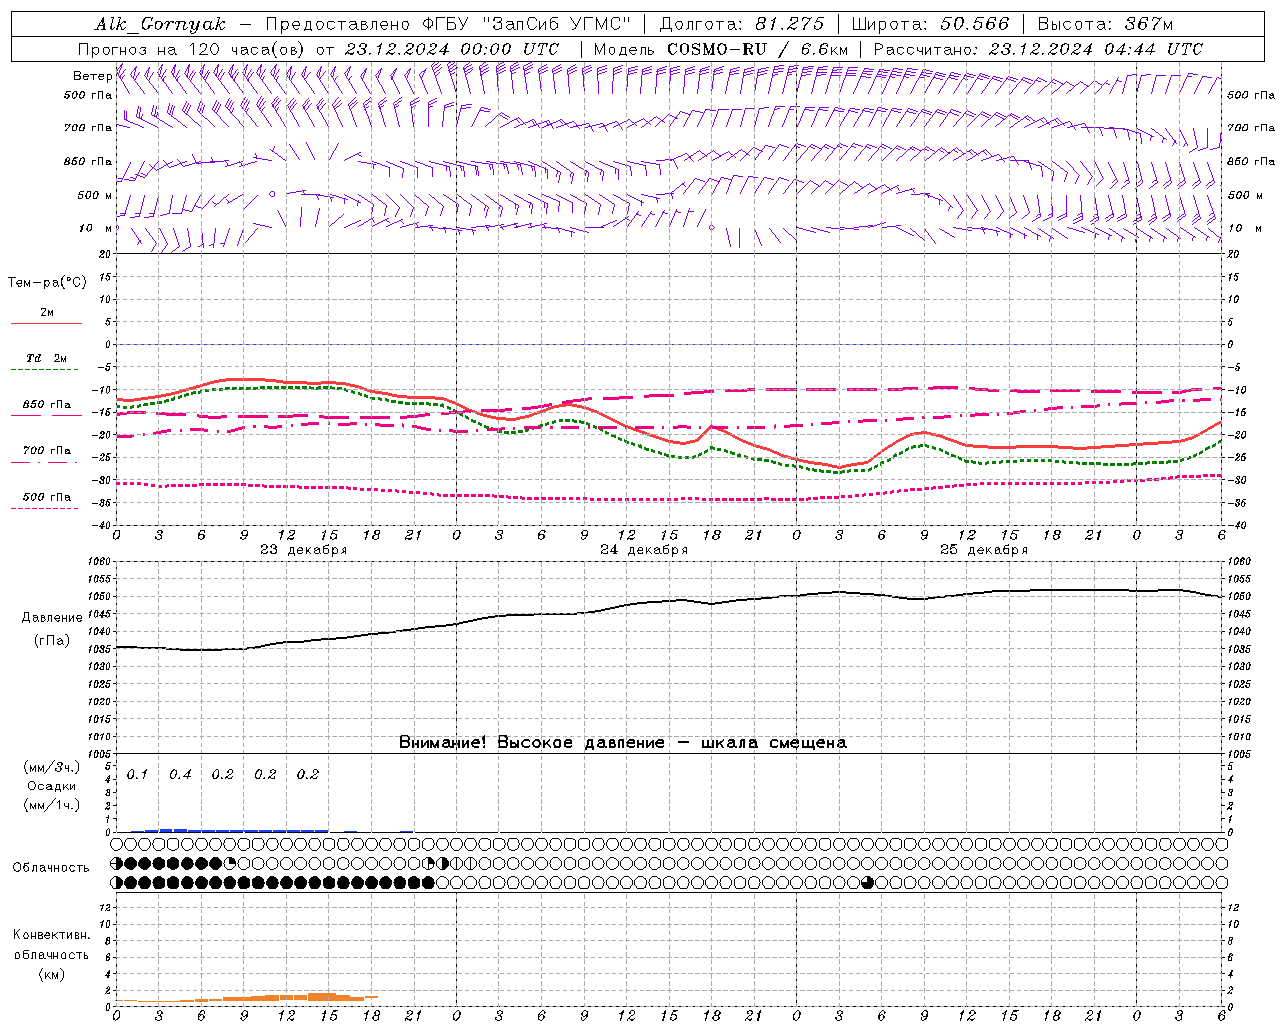Click the blue precipitation bar
Screen dimensions: 1280x1024
pyautogui.click(x=230, y=830)
